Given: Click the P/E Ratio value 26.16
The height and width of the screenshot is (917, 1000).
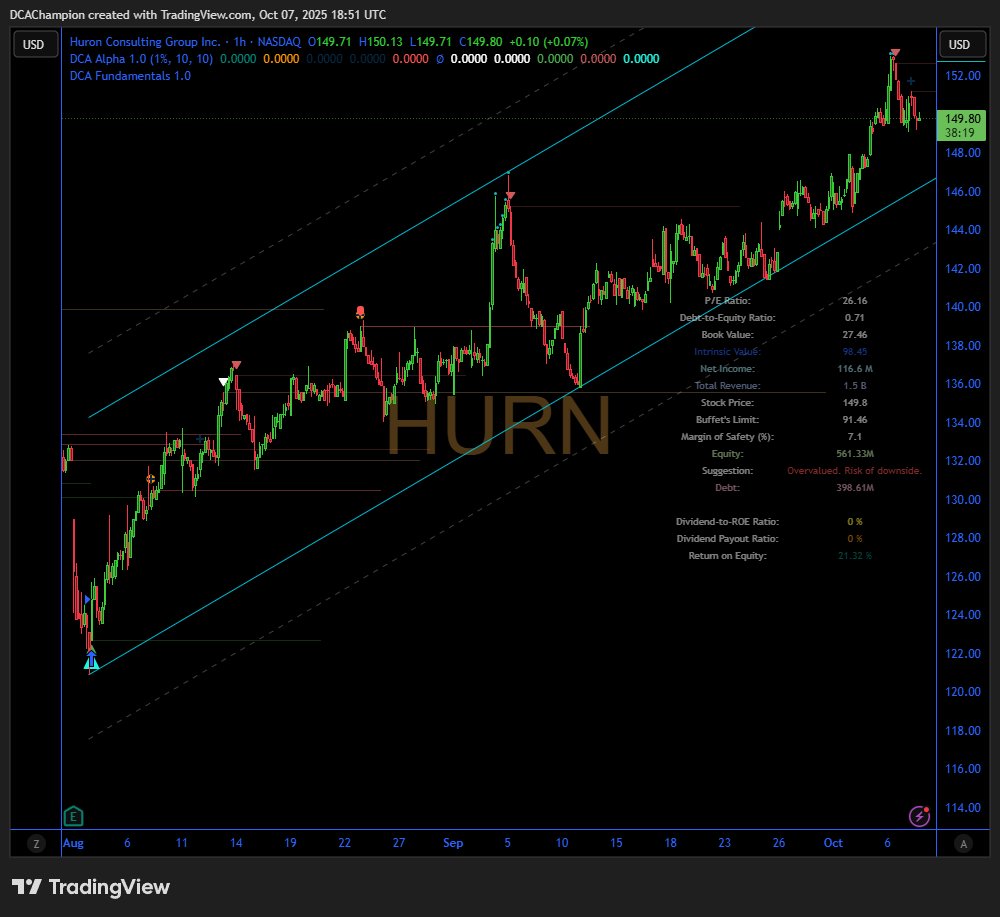Looking at the screenshot, I should pyautogui.click(x=855, y=300).
